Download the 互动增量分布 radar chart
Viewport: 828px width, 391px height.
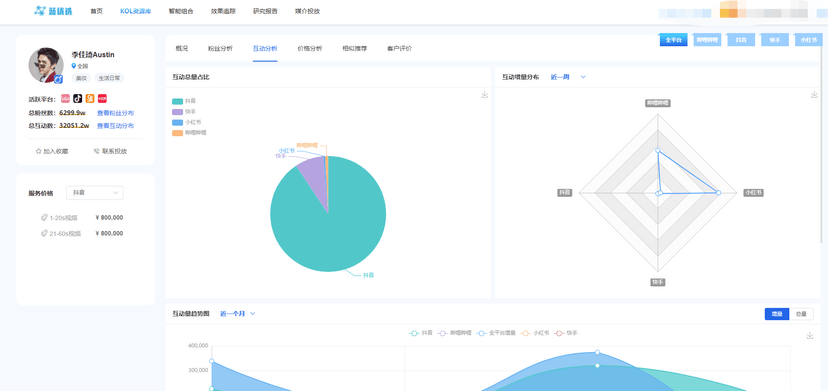click(x=814, y=95)
